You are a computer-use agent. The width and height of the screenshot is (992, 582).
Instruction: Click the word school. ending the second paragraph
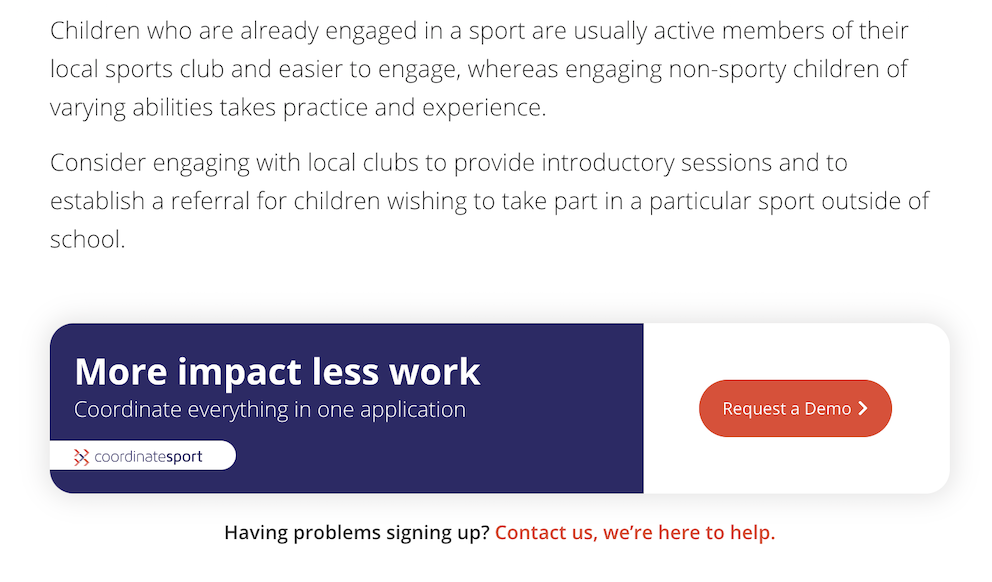87,240
